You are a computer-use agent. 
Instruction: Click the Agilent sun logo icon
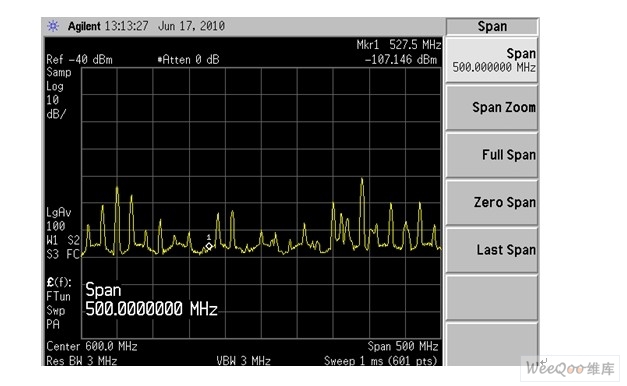pyautogui.click(x=53, y=26)
